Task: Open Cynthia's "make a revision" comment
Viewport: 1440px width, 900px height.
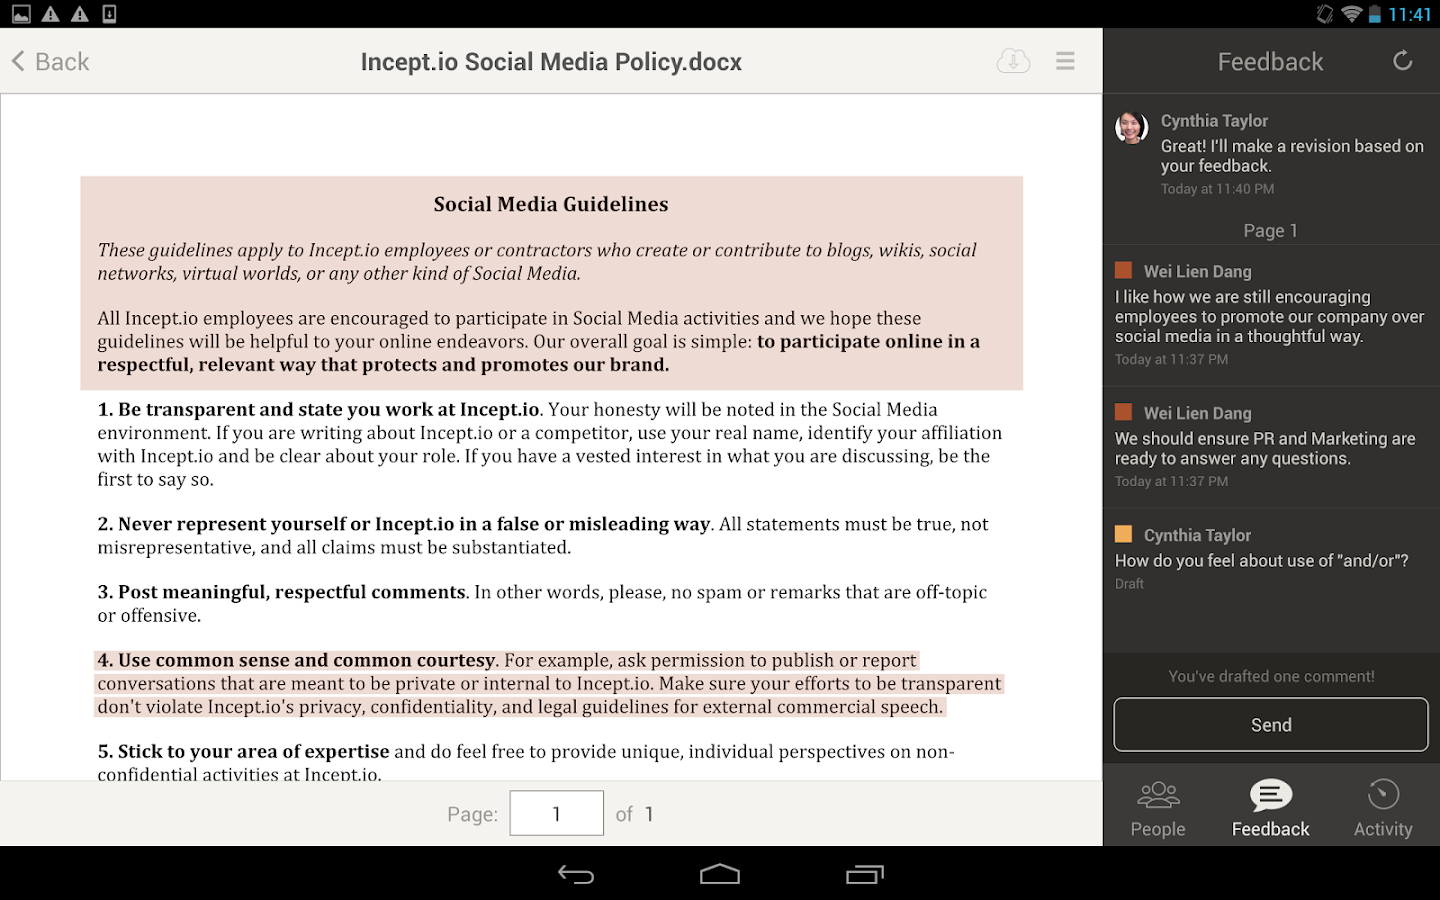Action: 1271,154
